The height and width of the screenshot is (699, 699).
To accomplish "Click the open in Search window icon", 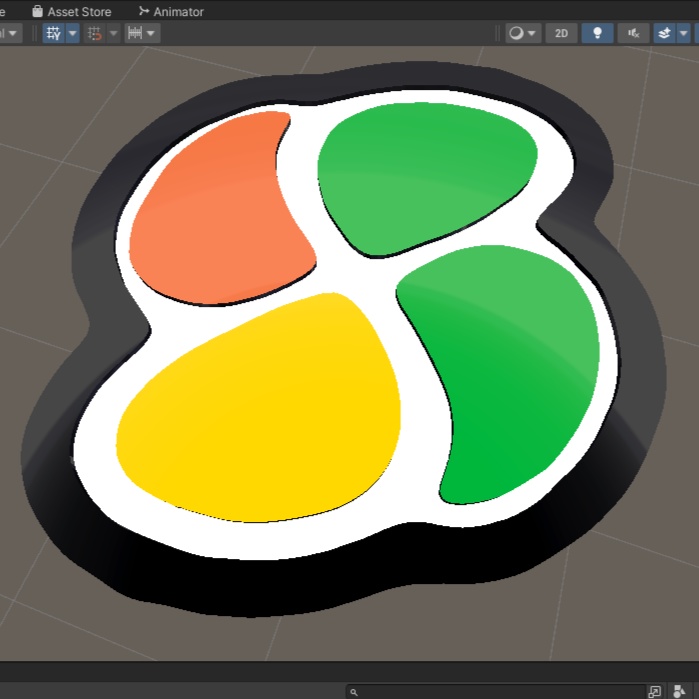I will 654,692.
